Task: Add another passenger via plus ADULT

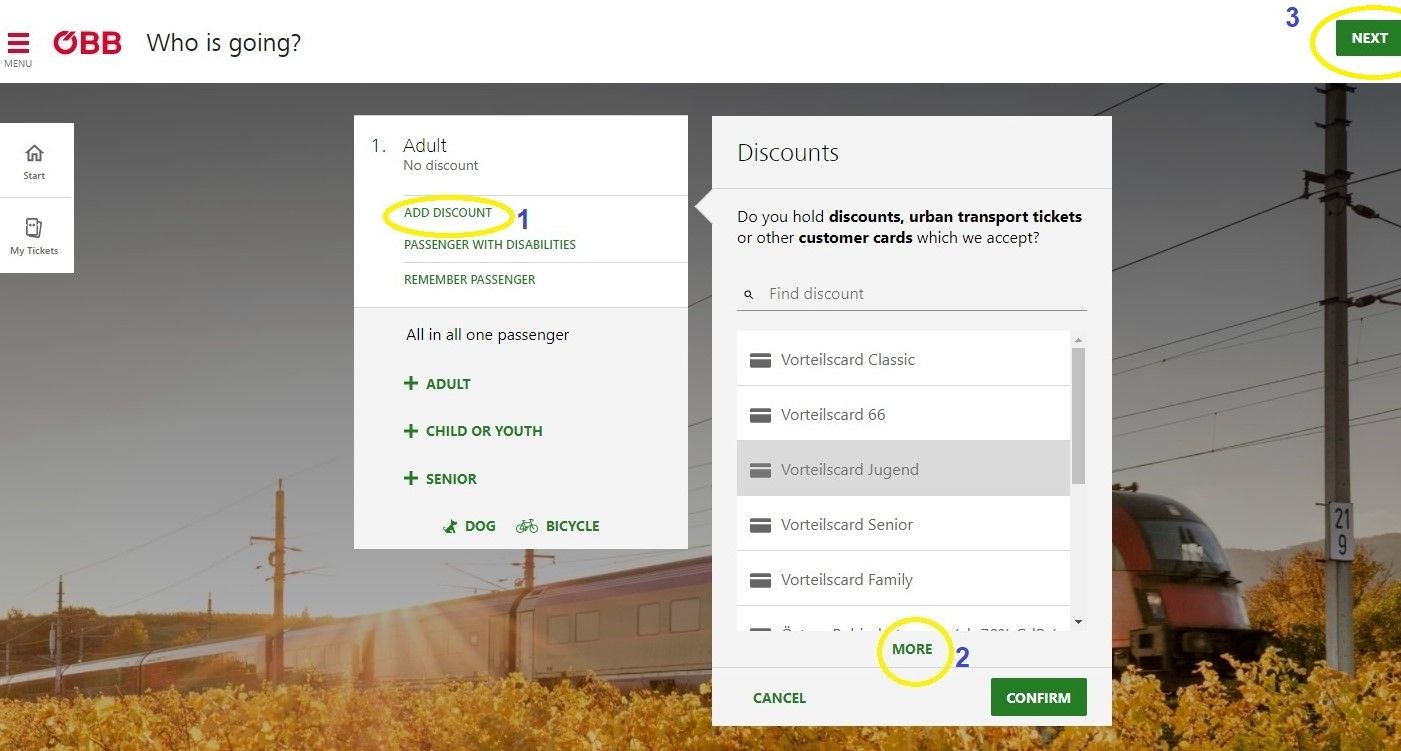Action: pyautogui.click(x=438, y=383)
